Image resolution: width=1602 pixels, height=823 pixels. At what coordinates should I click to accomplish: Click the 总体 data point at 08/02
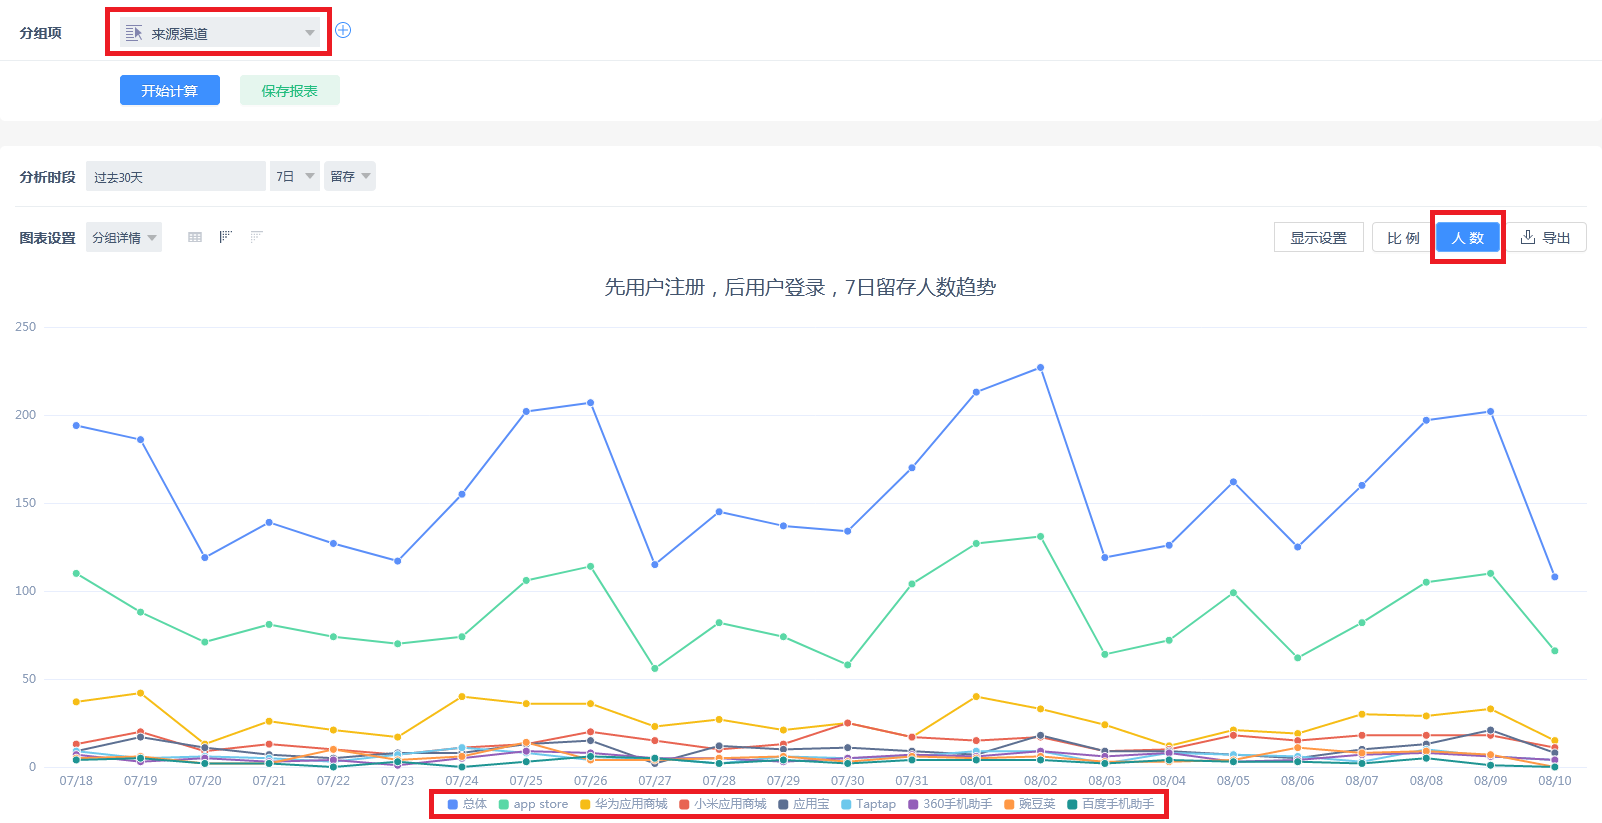point(1040,367)
